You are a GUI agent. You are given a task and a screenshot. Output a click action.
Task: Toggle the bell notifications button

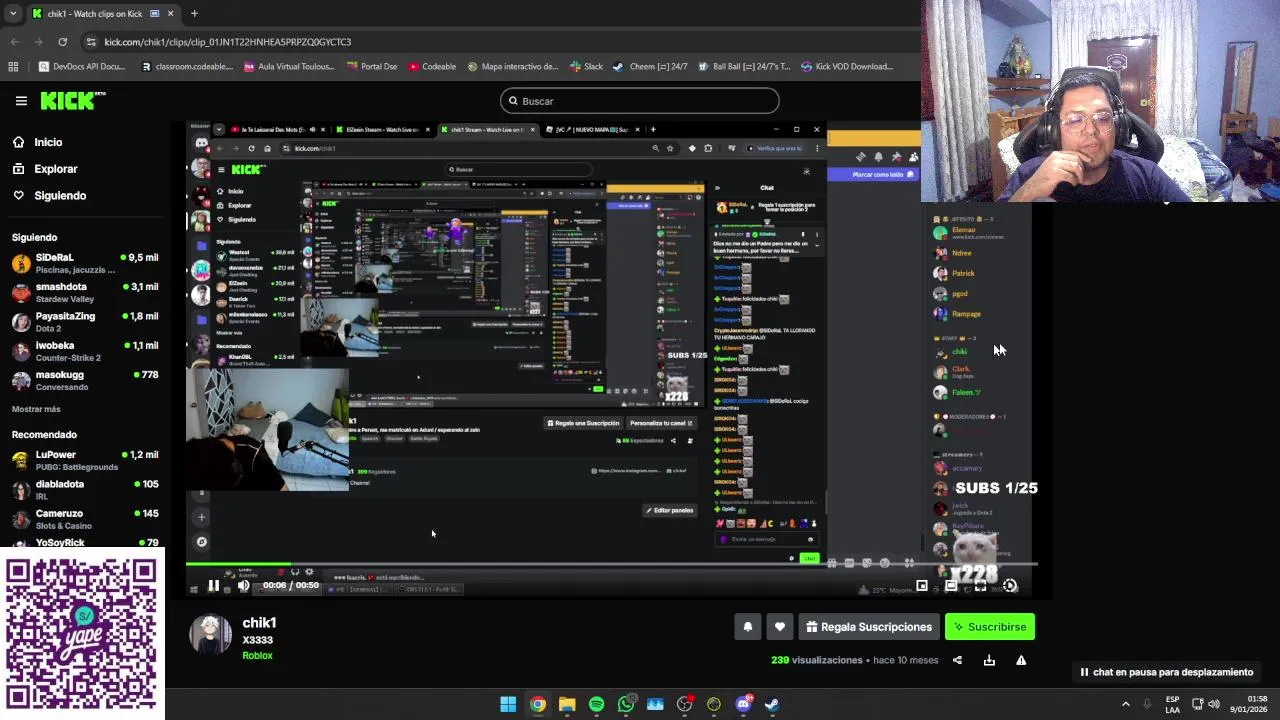(x=747, y=627)
